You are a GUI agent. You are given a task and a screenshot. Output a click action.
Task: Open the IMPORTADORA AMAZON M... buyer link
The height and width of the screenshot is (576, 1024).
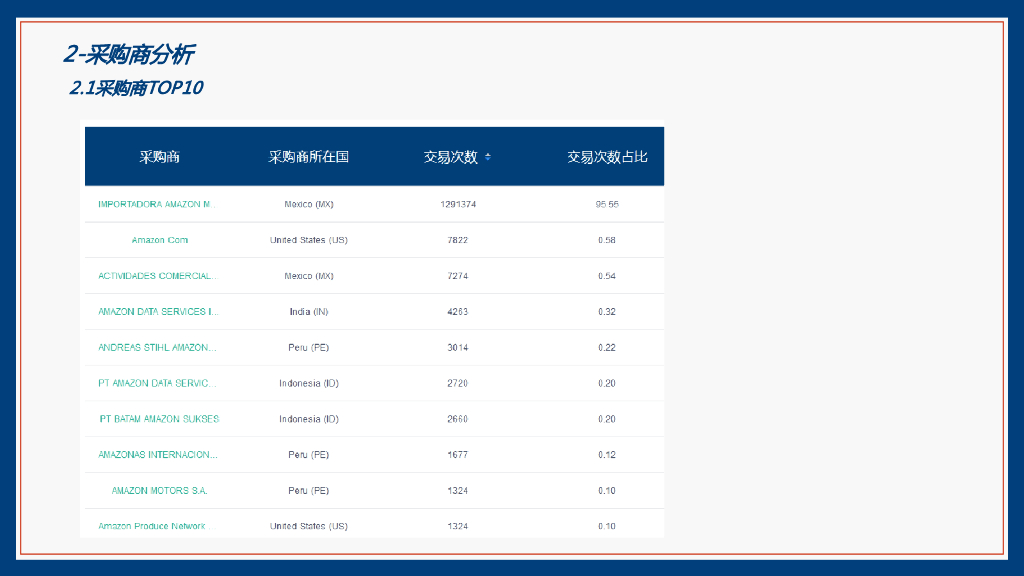157,204
